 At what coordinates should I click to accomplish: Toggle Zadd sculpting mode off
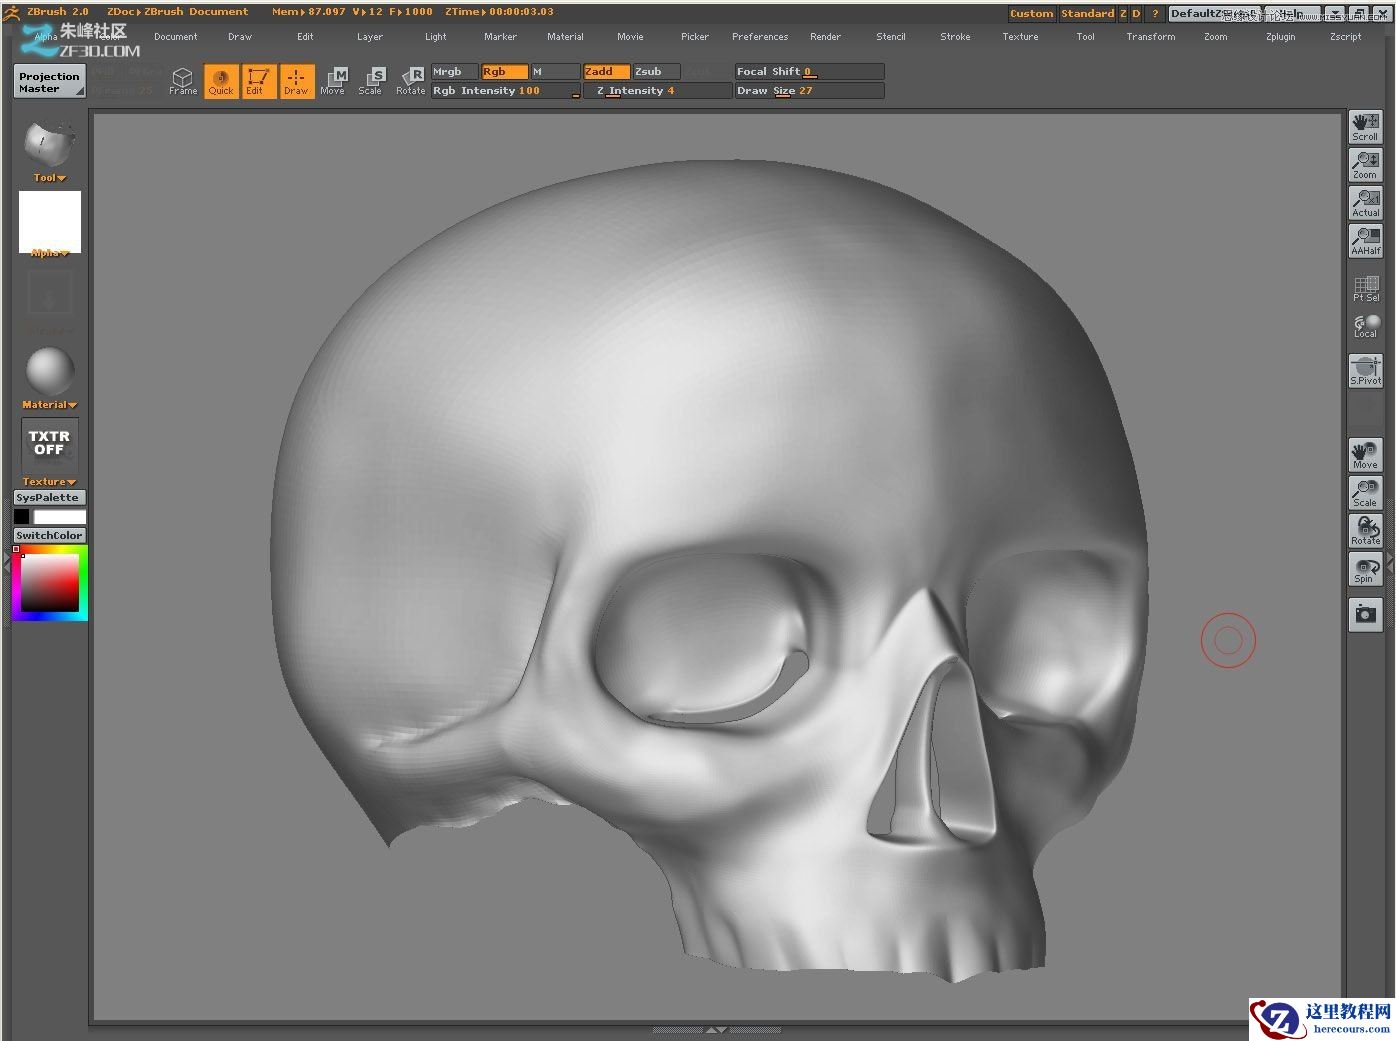click(605, 71)
